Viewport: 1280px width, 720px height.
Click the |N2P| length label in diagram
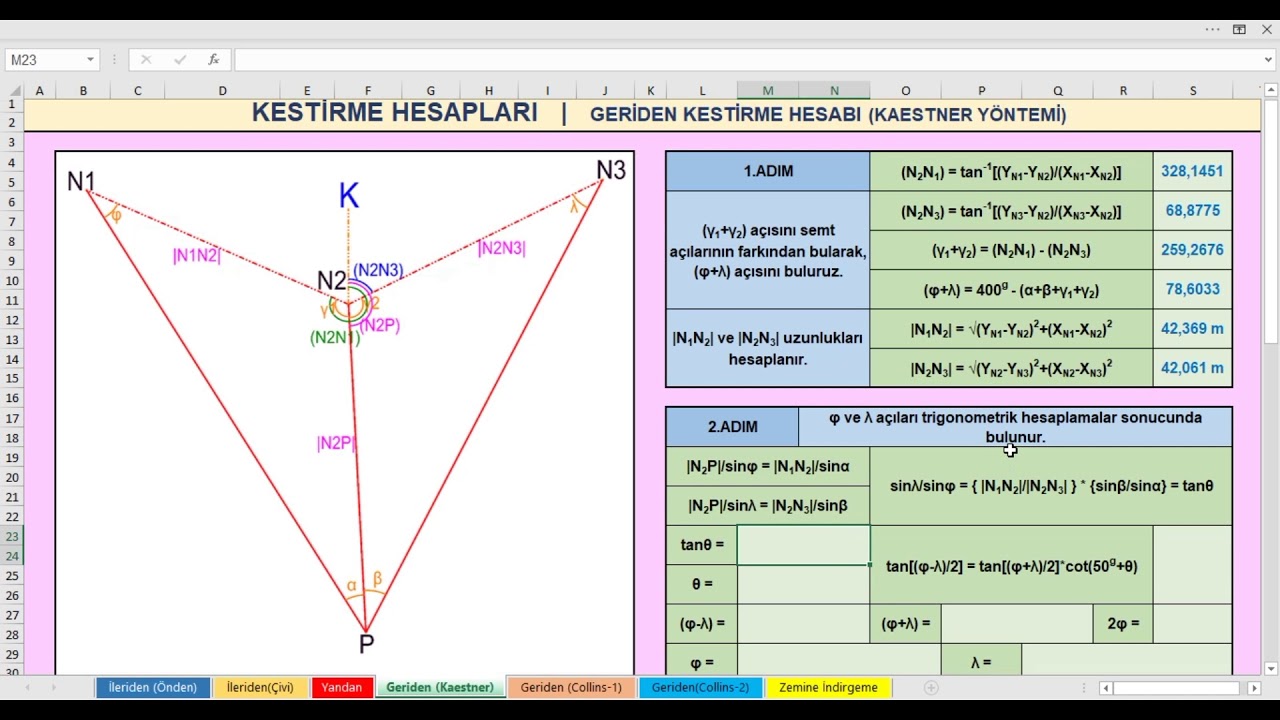pyautogui.click(x=336, y=443)
